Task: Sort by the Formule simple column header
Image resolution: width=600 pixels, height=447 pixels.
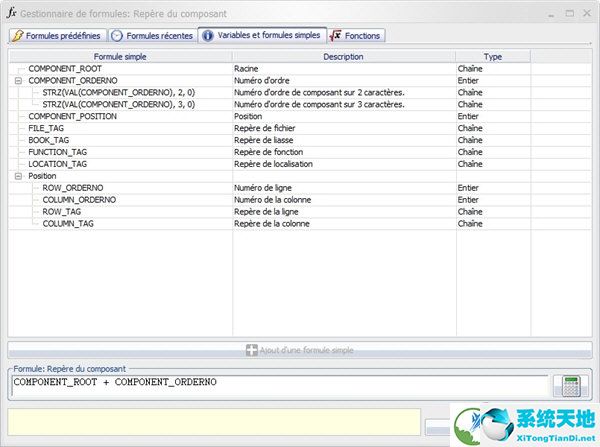Action: coord(120,57)
